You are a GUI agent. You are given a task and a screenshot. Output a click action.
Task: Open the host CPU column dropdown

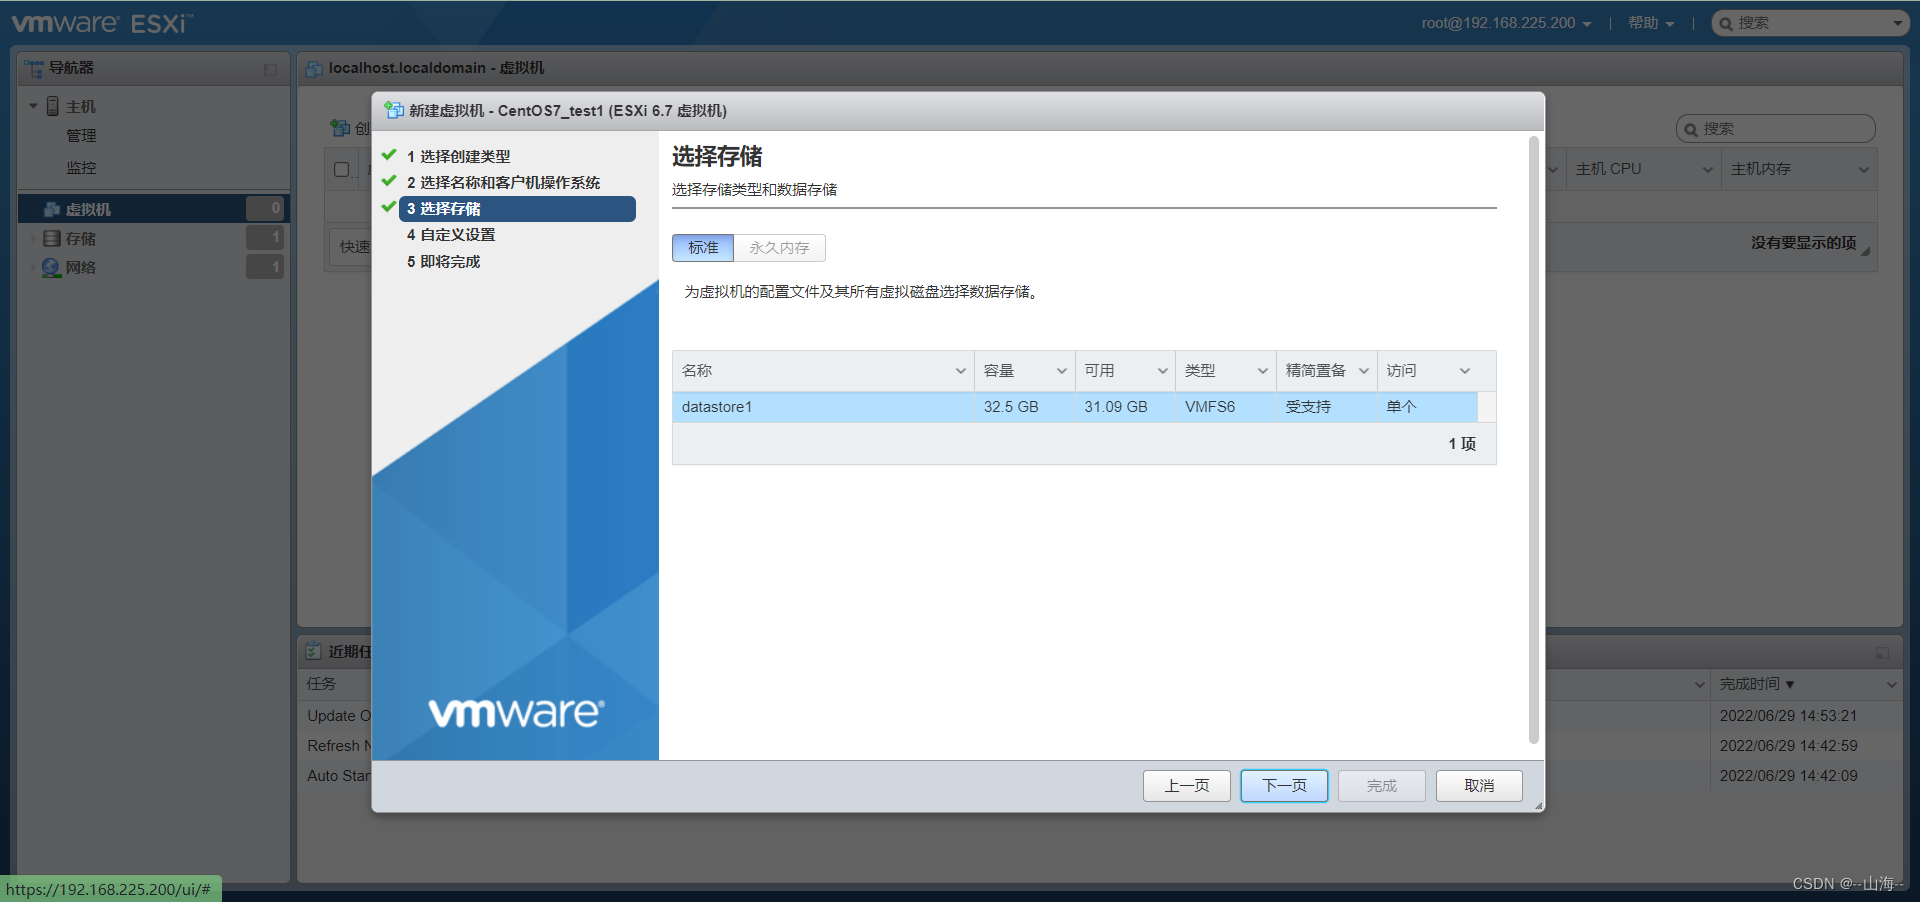coord(1708,170)
